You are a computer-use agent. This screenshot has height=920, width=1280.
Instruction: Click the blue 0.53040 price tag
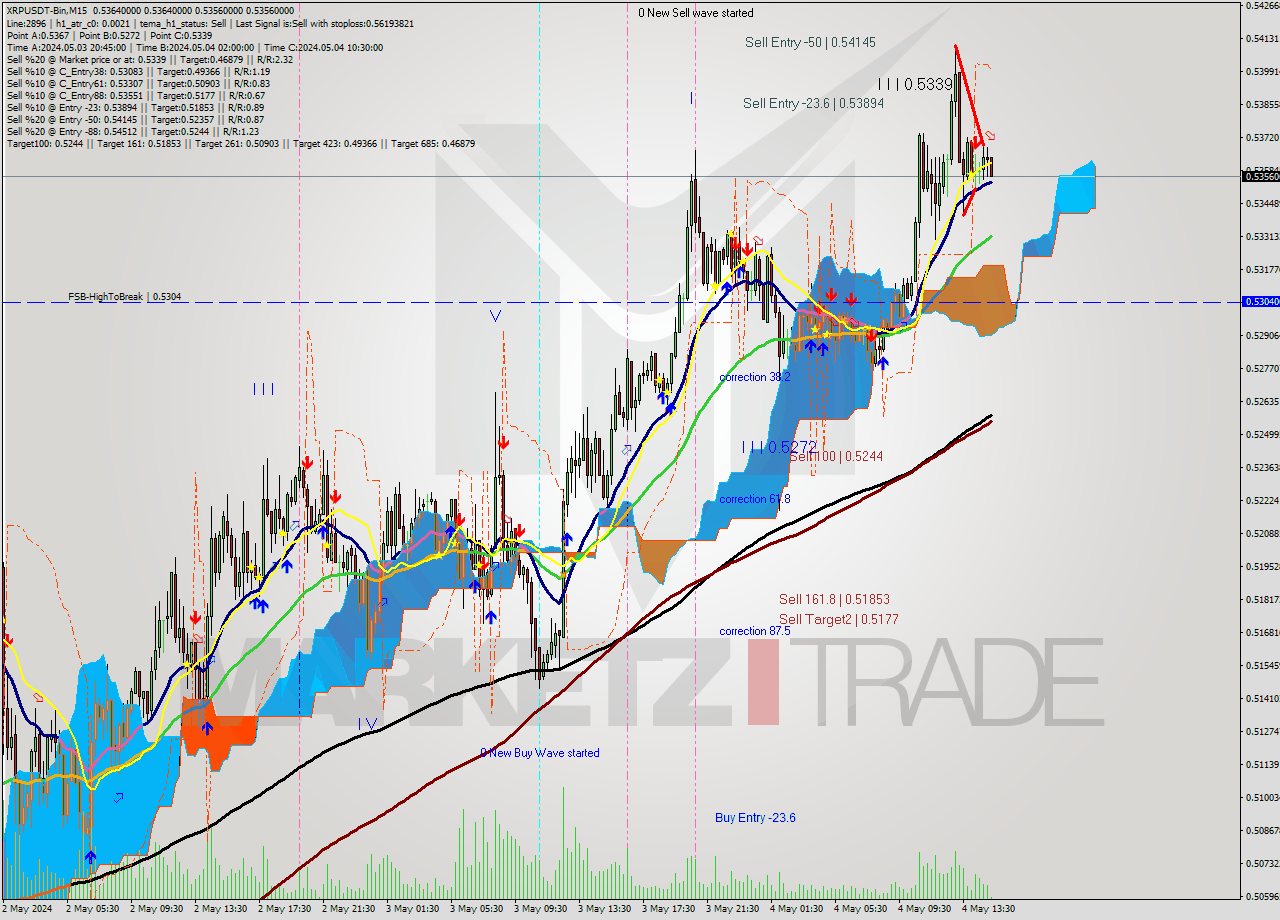pyautogui.click(x=1260, y=301)
